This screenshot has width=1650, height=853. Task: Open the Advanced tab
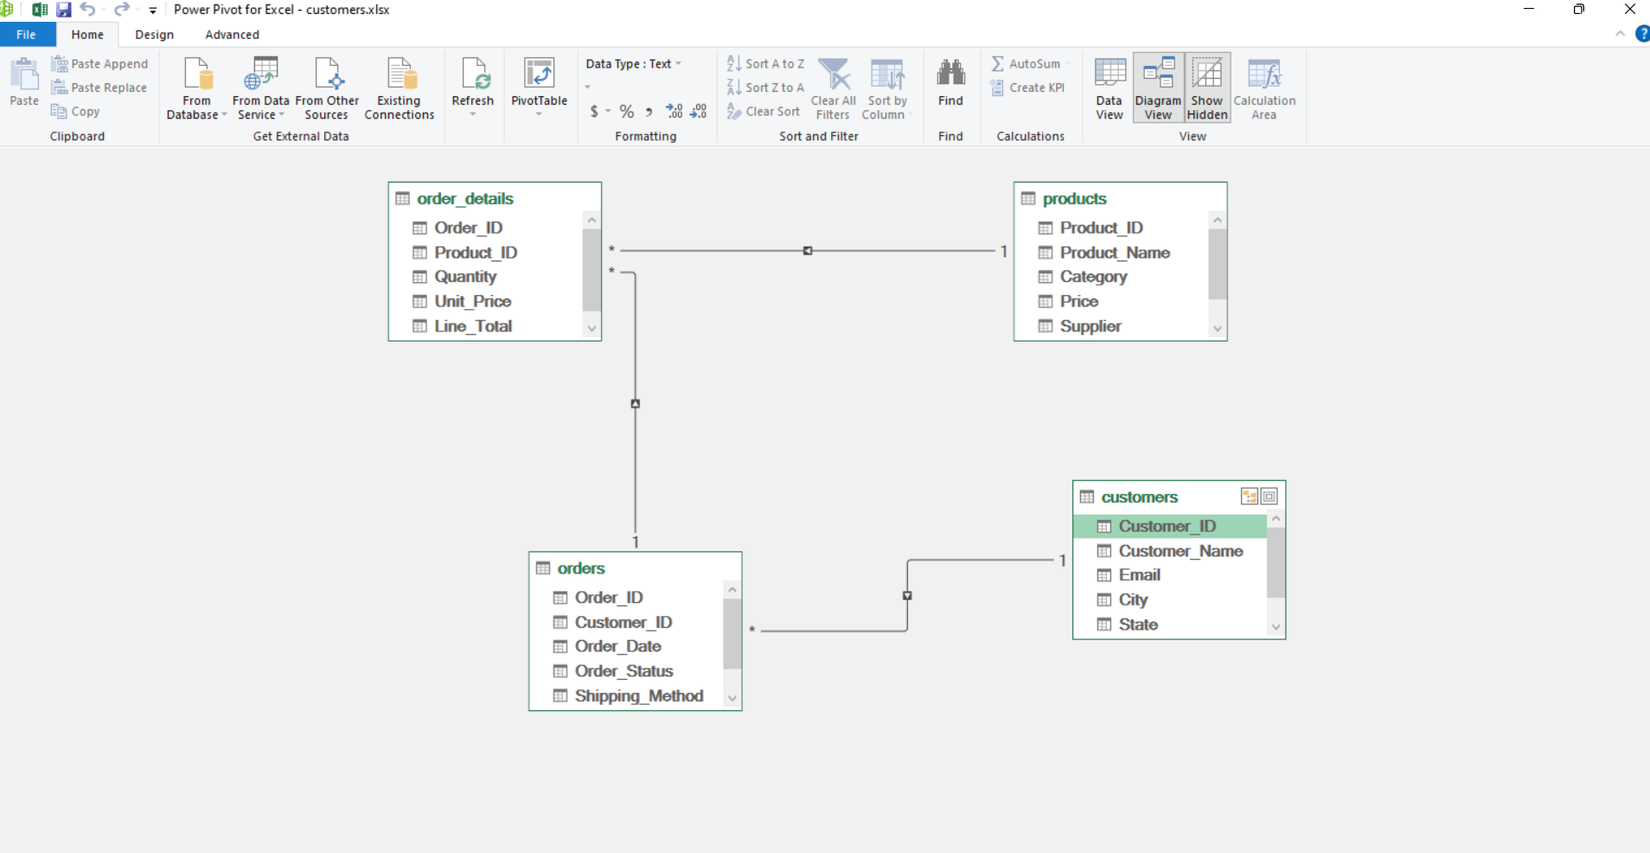click(232, 35)
